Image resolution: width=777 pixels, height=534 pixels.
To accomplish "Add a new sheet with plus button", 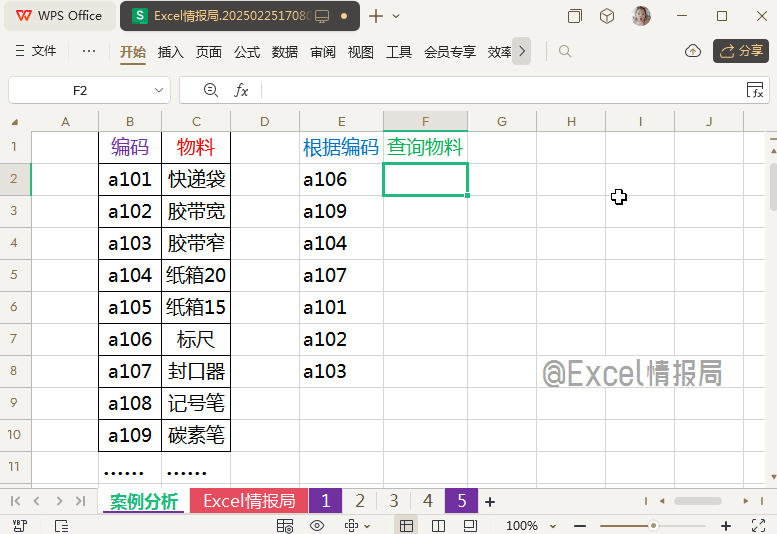I will pos(490,502).
